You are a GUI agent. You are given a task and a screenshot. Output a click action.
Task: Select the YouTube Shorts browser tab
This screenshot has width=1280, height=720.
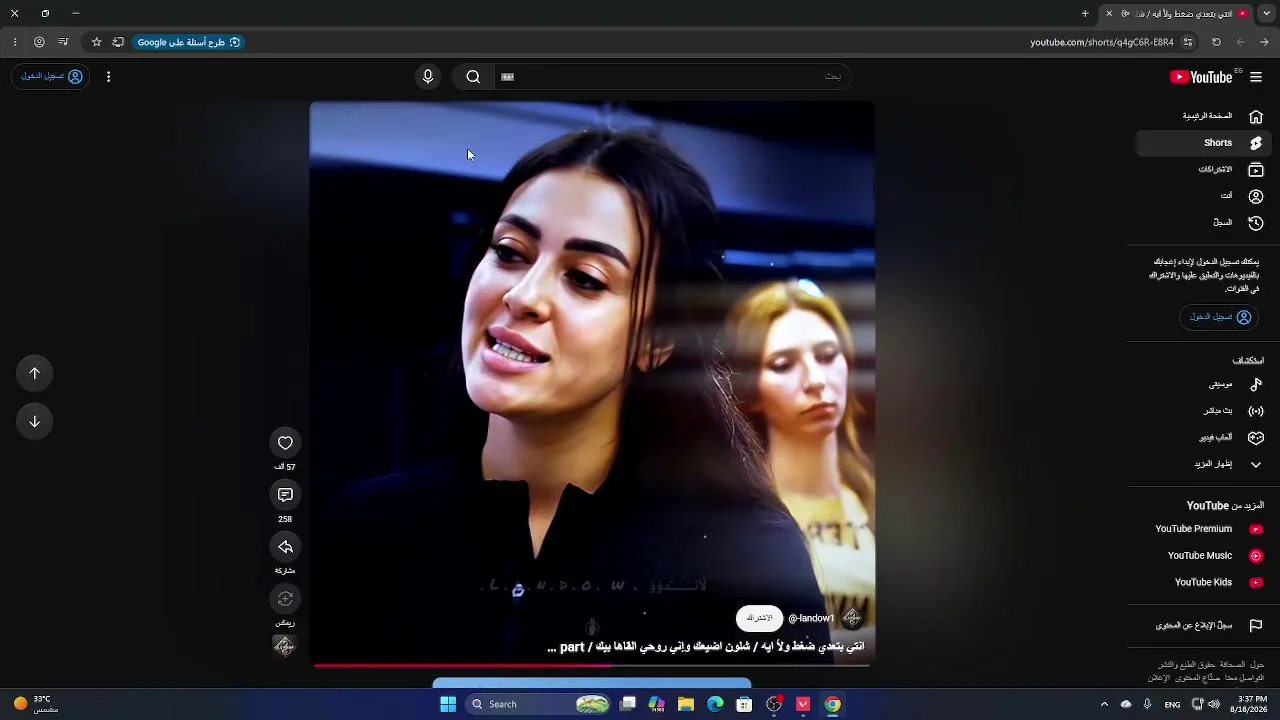[1176, 13]
